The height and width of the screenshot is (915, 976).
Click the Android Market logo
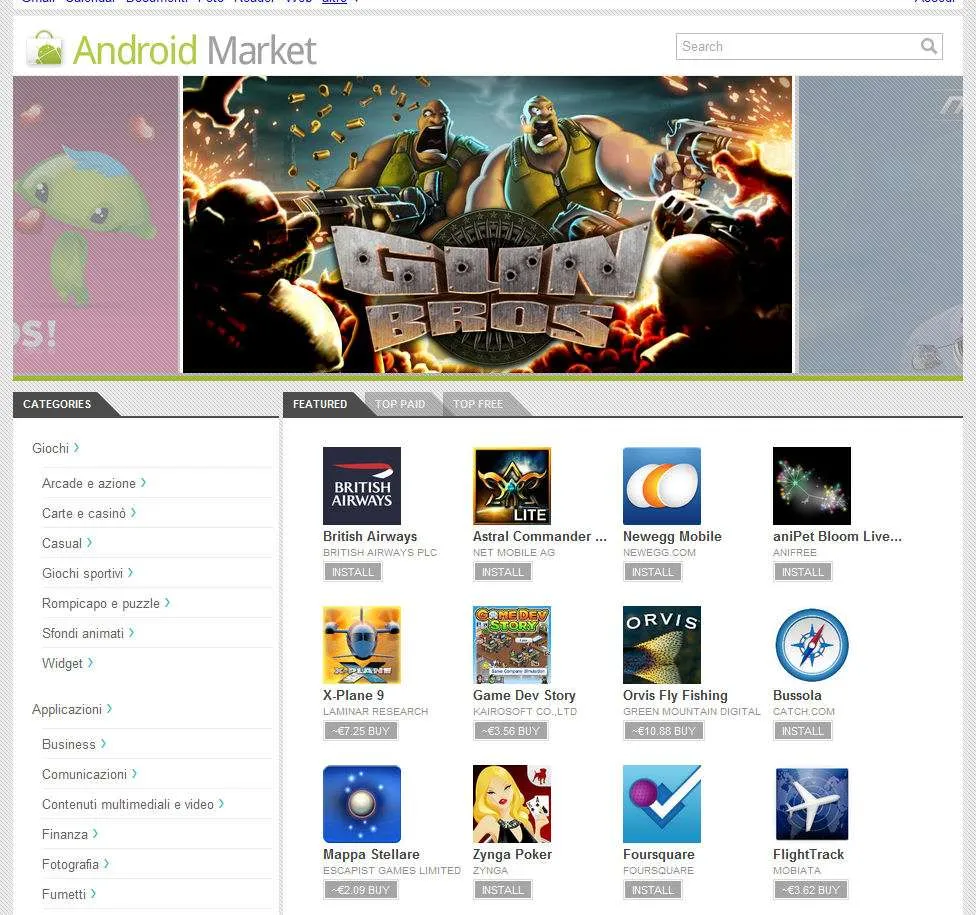pos(172,49)
